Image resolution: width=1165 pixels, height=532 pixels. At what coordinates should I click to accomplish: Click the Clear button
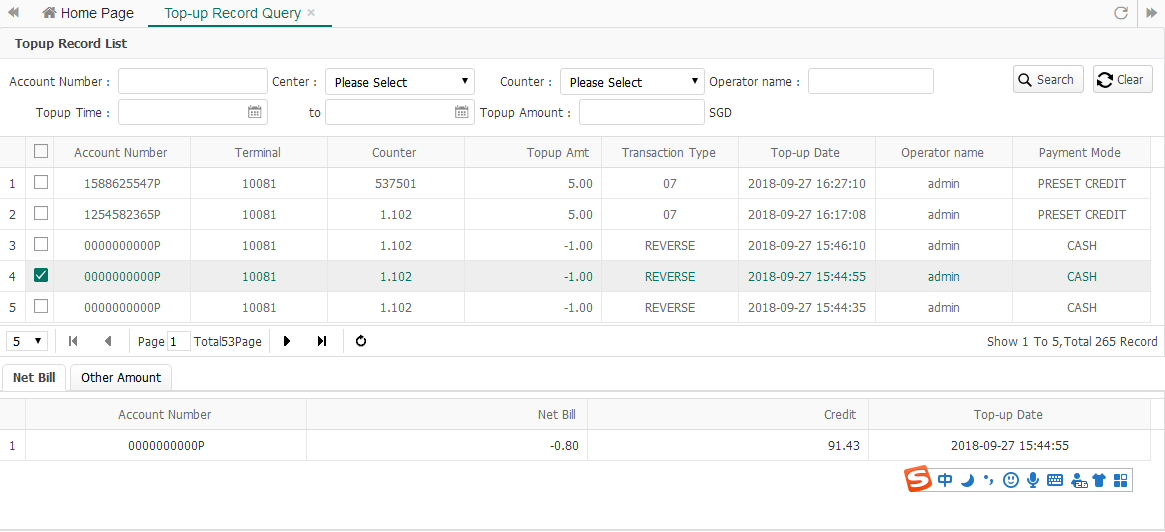tap(1122, 80)
